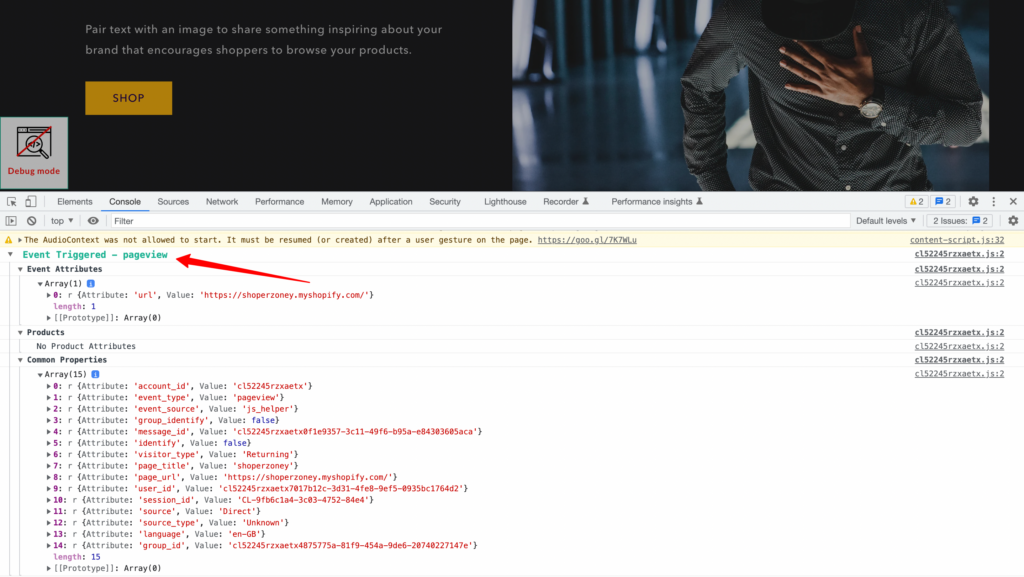This screenshot has width=1024, height=577.
Task: Close the DevTools panel
Action: click(1013, 202)
